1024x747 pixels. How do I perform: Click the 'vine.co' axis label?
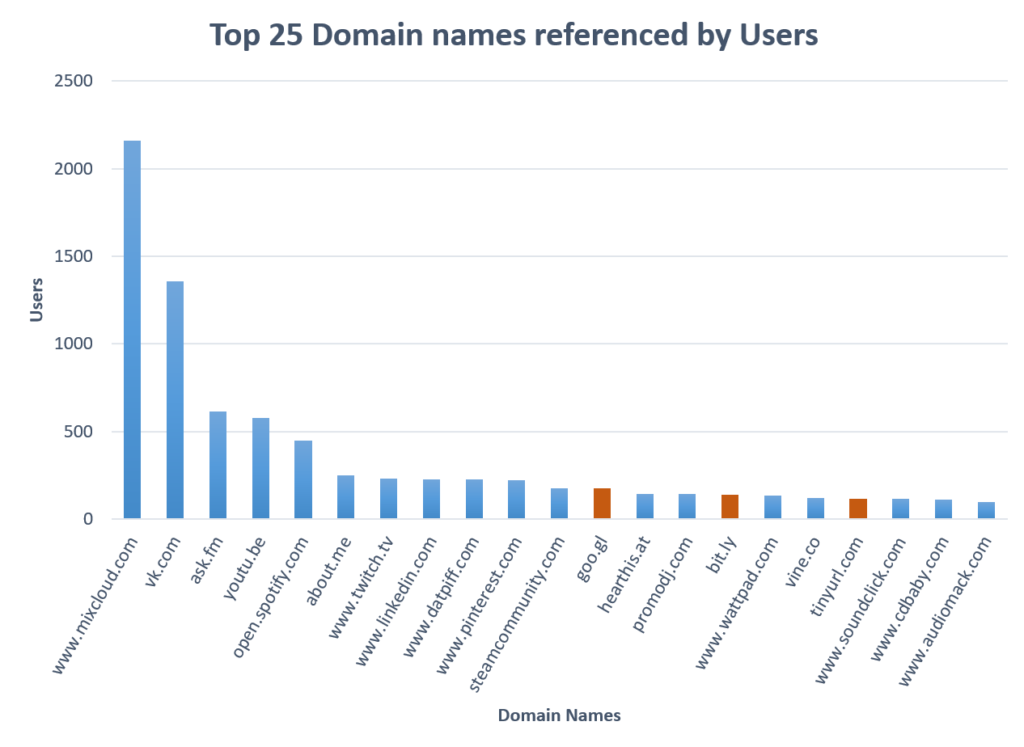click(803, 562)
